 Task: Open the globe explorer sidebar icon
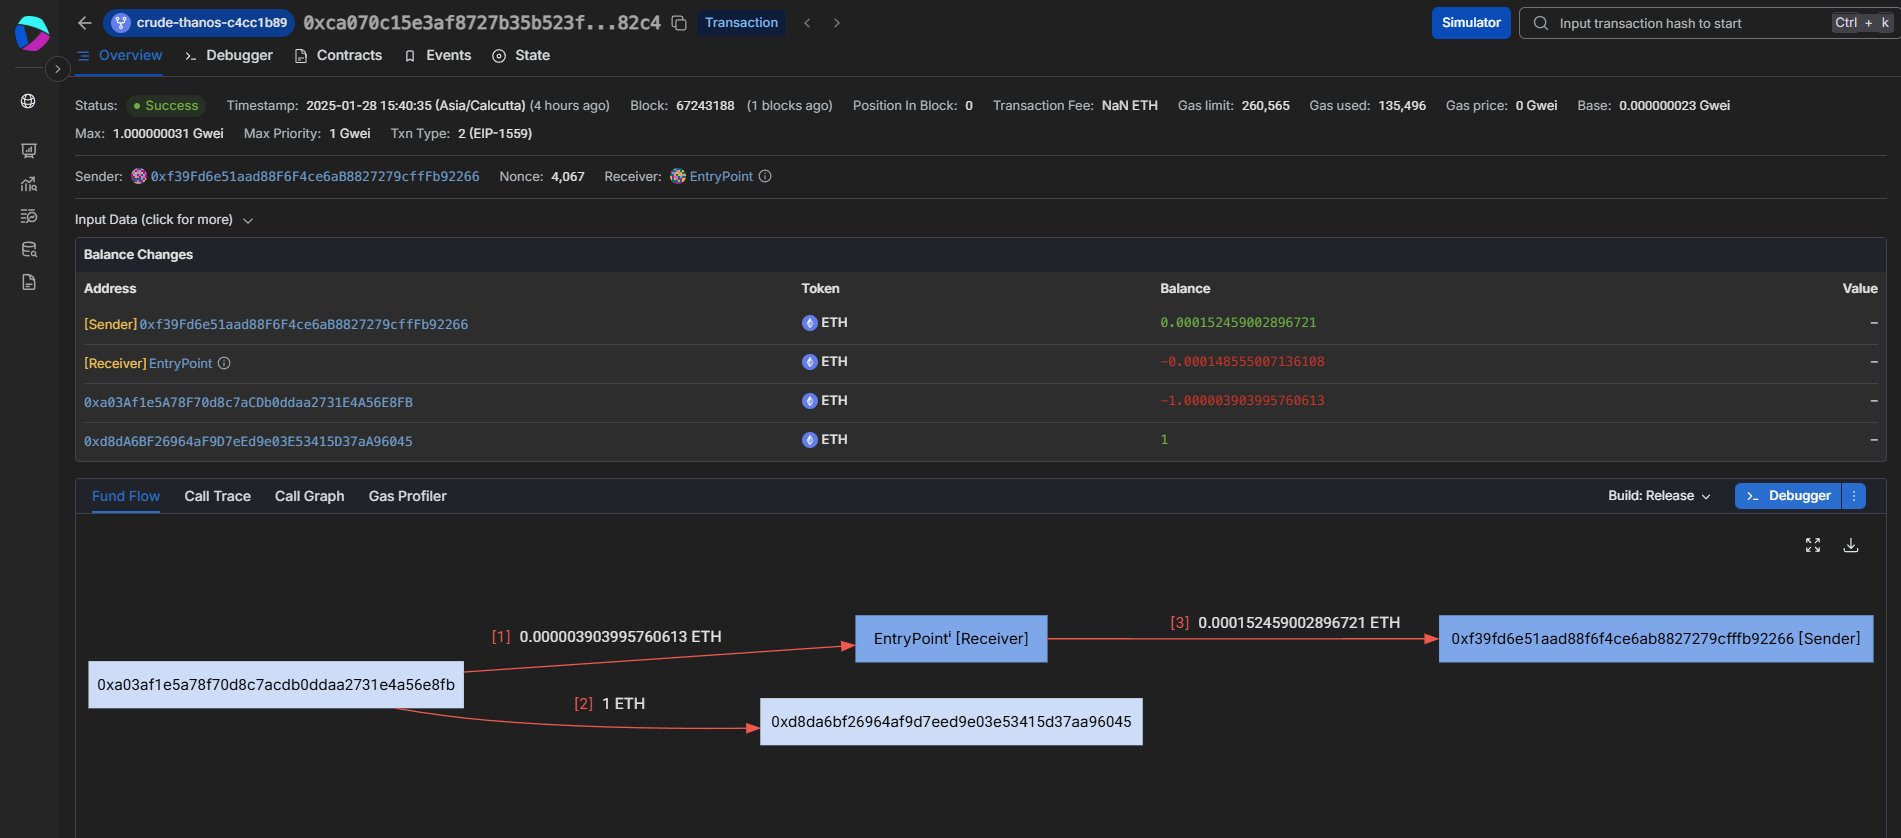(x=28, y=101)
